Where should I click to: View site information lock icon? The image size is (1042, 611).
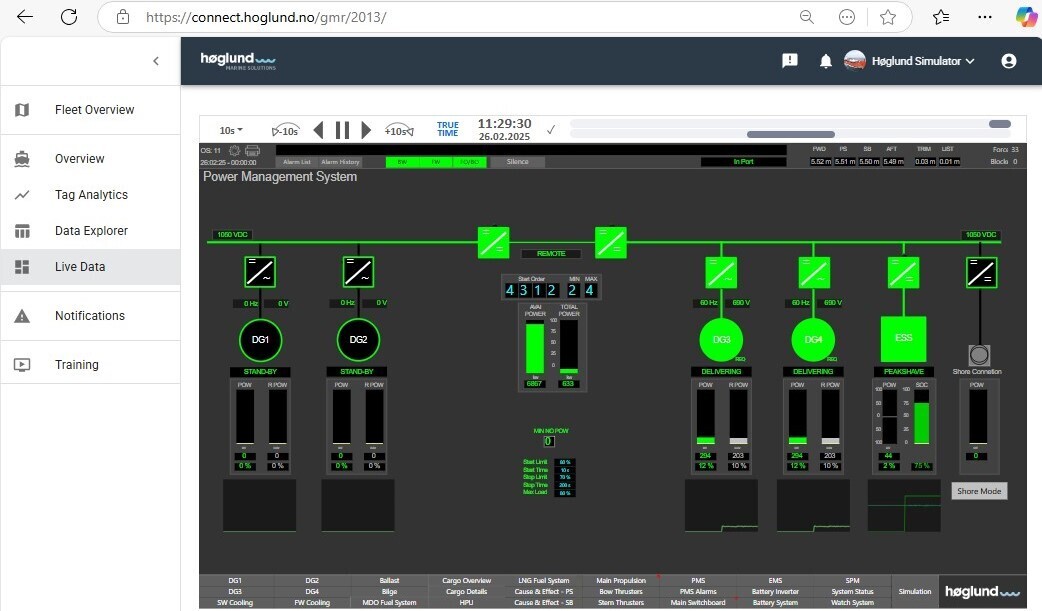click(x=123, y=17)
